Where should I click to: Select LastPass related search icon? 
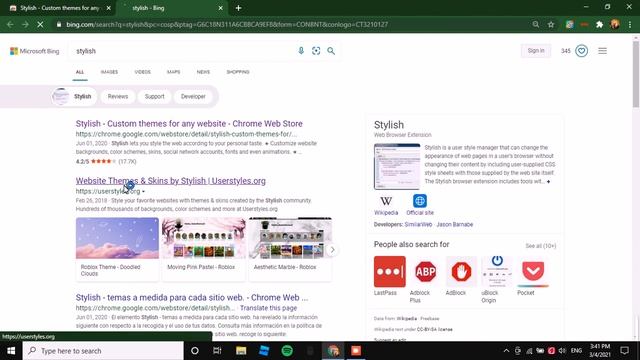(x=389, y=271)
